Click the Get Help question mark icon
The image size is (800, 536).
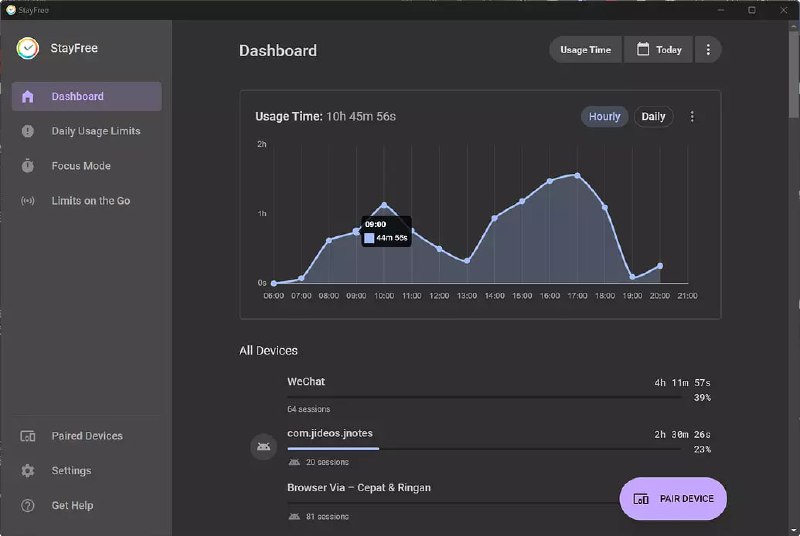click(28, 506)
